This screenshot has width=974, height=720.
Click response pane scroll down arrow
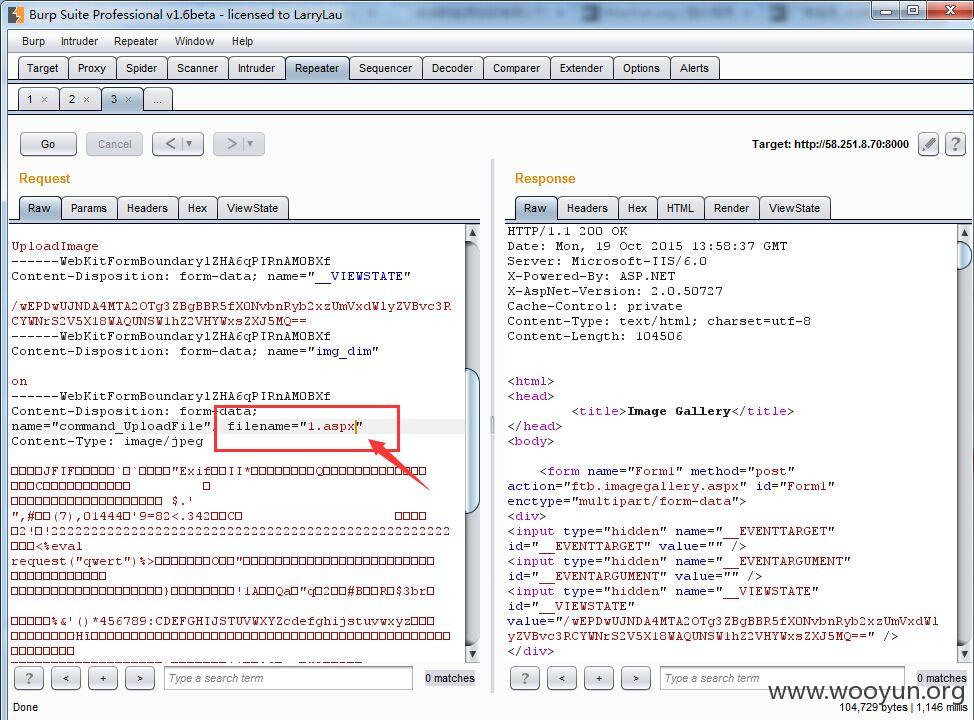[x=965, y=654]
